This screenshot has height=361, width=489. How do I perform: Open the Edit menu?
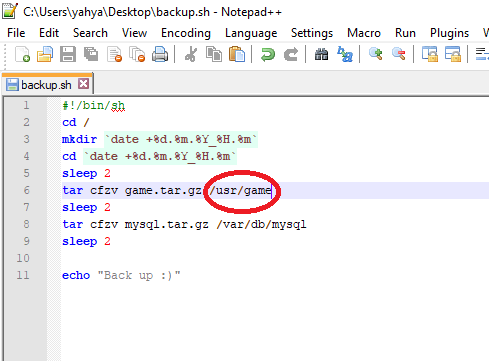(x=49, y=33)
